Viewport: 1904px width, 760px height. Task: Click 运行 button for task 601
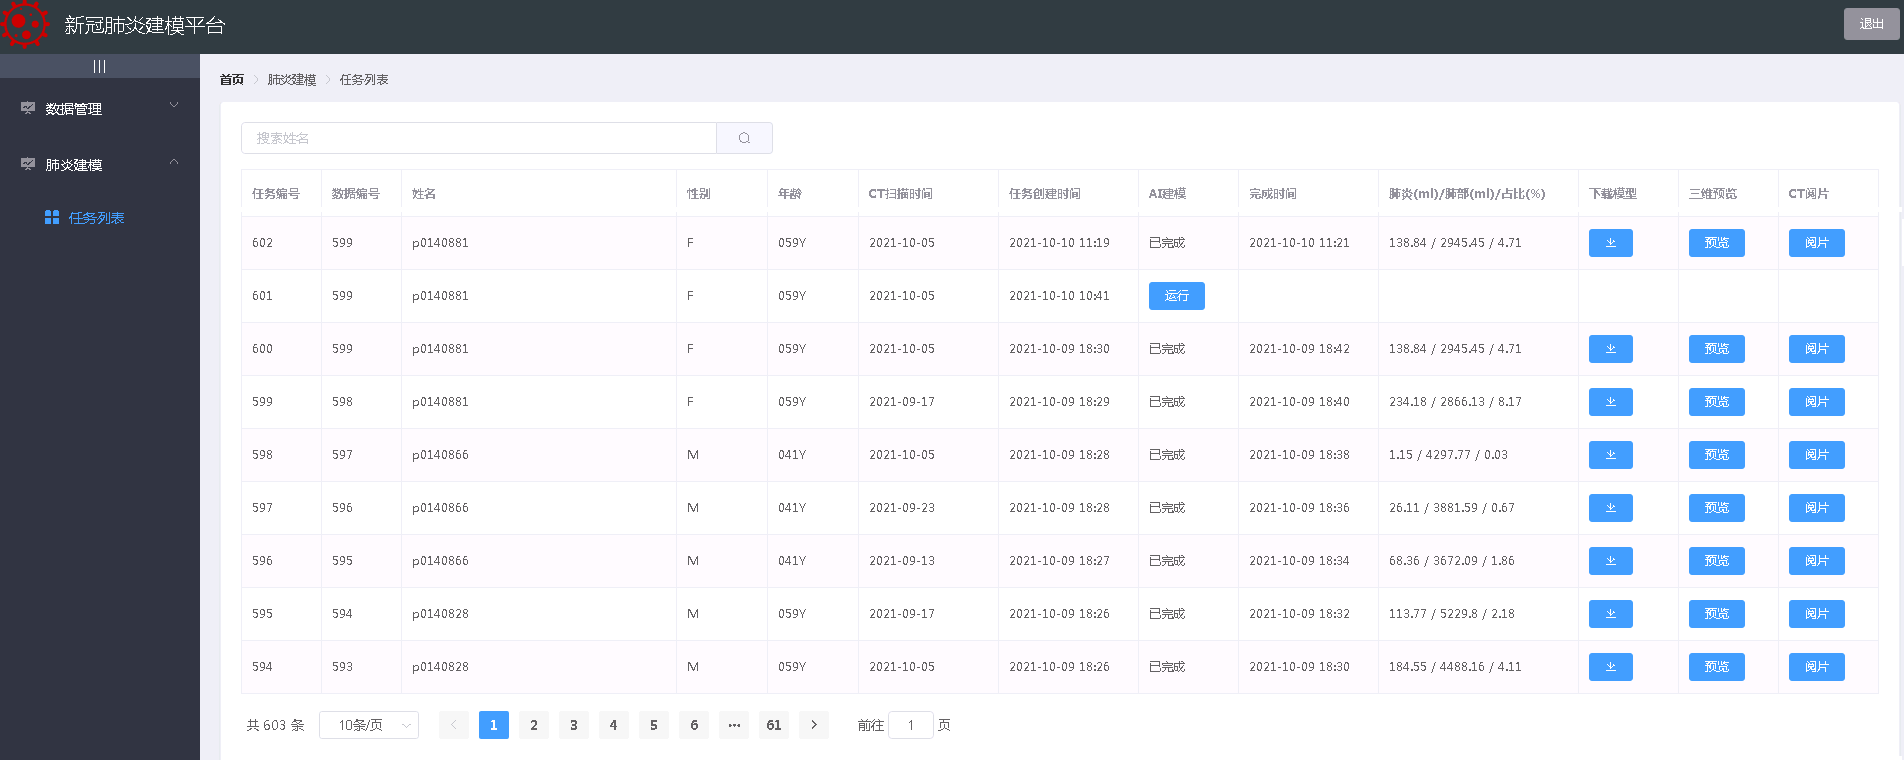point(1176,296)
